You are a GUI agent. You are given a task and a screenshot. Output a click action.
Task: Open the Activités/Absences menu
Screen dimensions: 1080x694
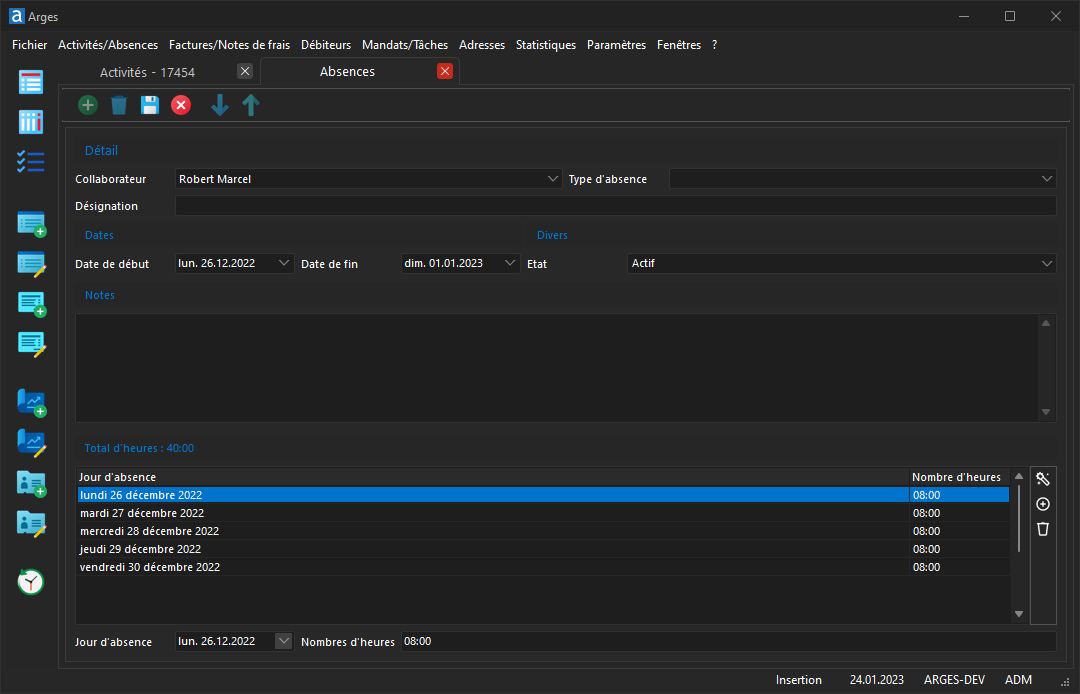pos(108,45)
